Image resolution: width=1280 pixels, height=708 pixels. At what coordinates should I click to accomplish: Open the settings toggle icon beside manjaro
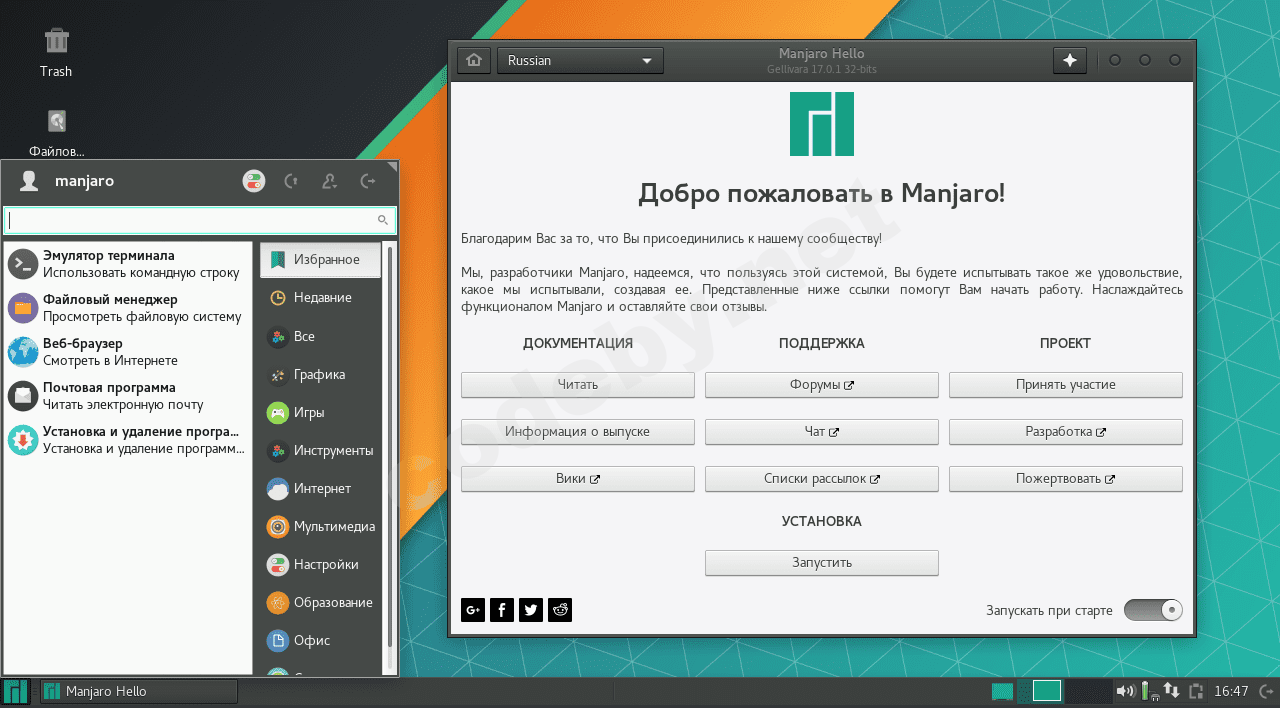(x=254, y=181)
